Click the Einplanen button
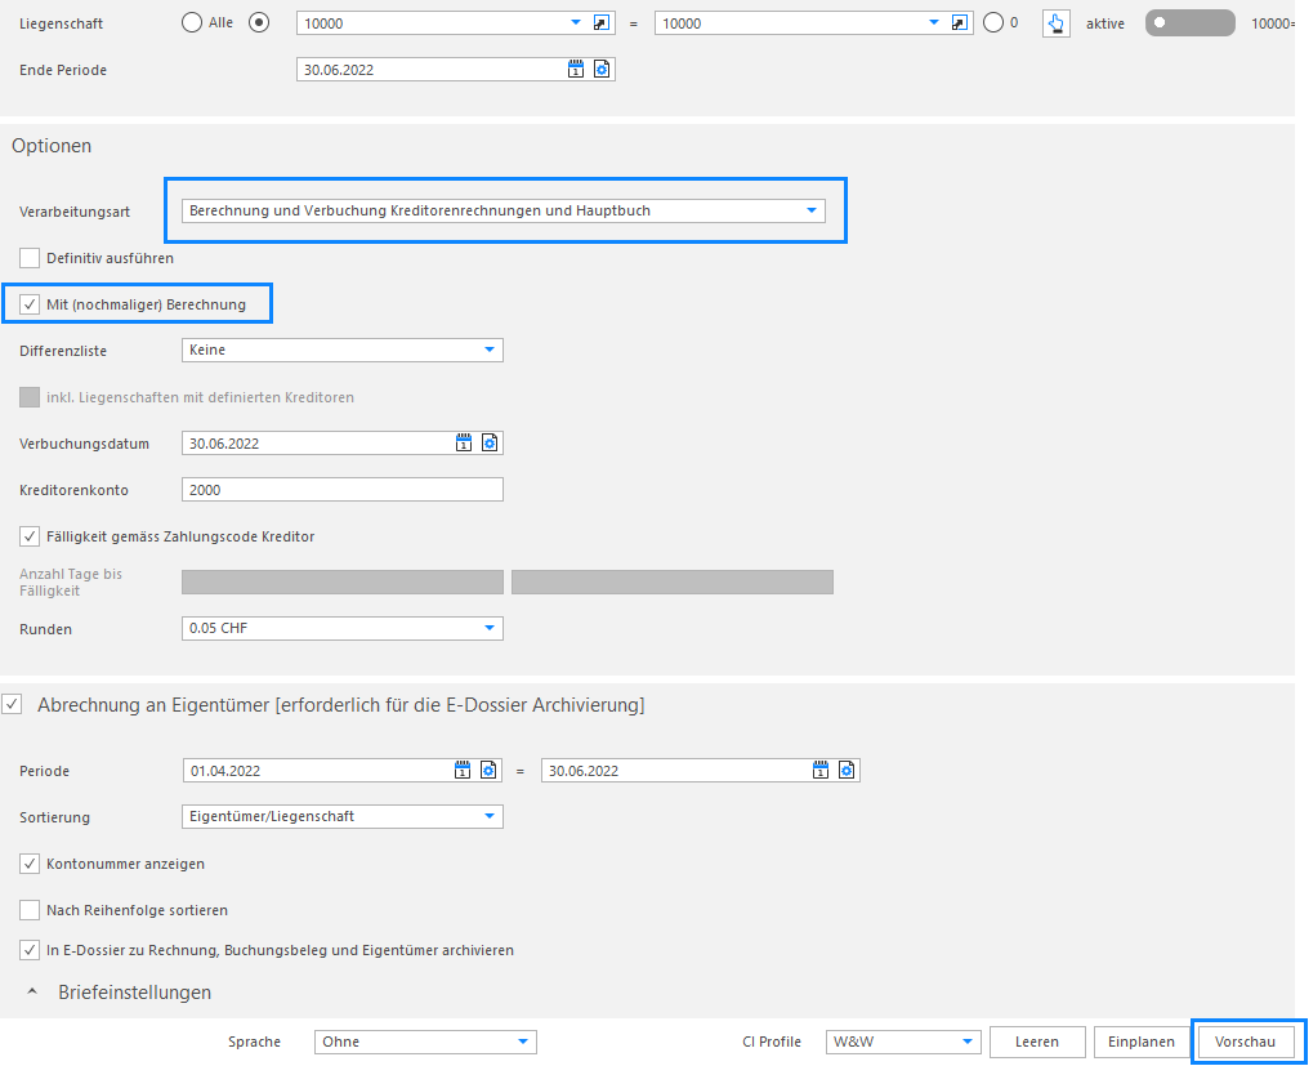 [x=1141, y=1041]
